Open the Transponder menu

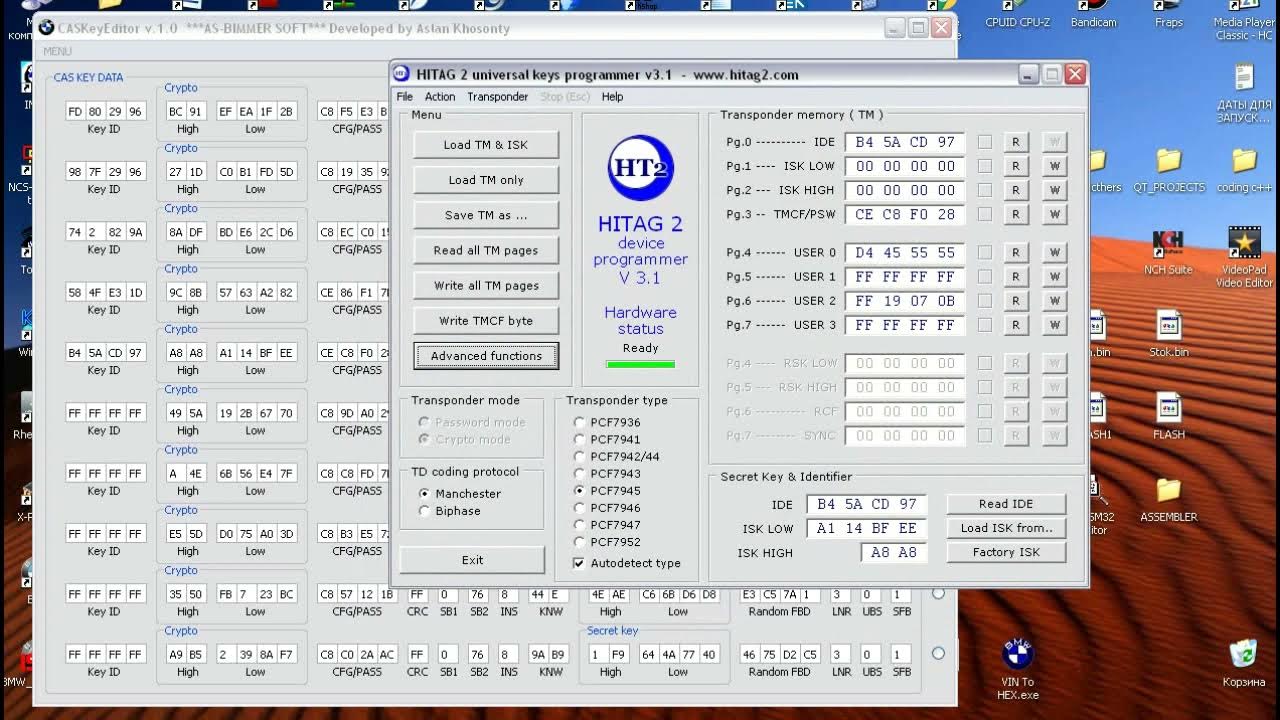497,96
